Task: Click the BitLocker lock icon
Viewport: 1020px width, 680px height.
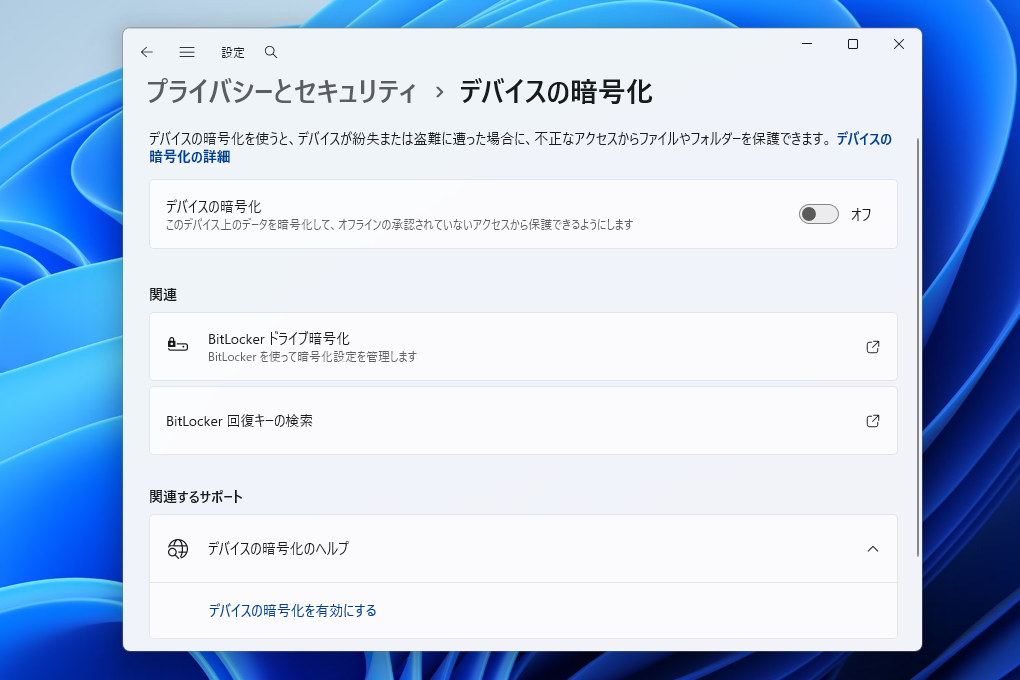Action: (177, 346)
